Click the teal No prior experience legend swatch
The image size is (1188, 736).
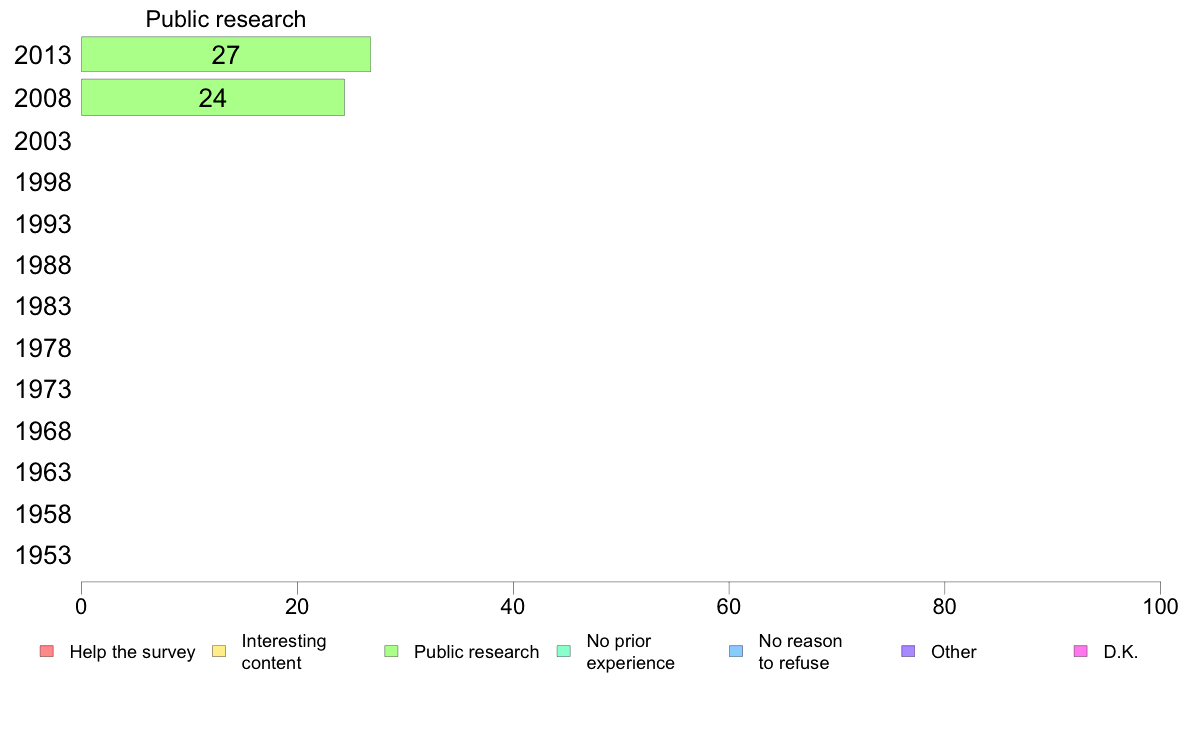pos(564,651)
